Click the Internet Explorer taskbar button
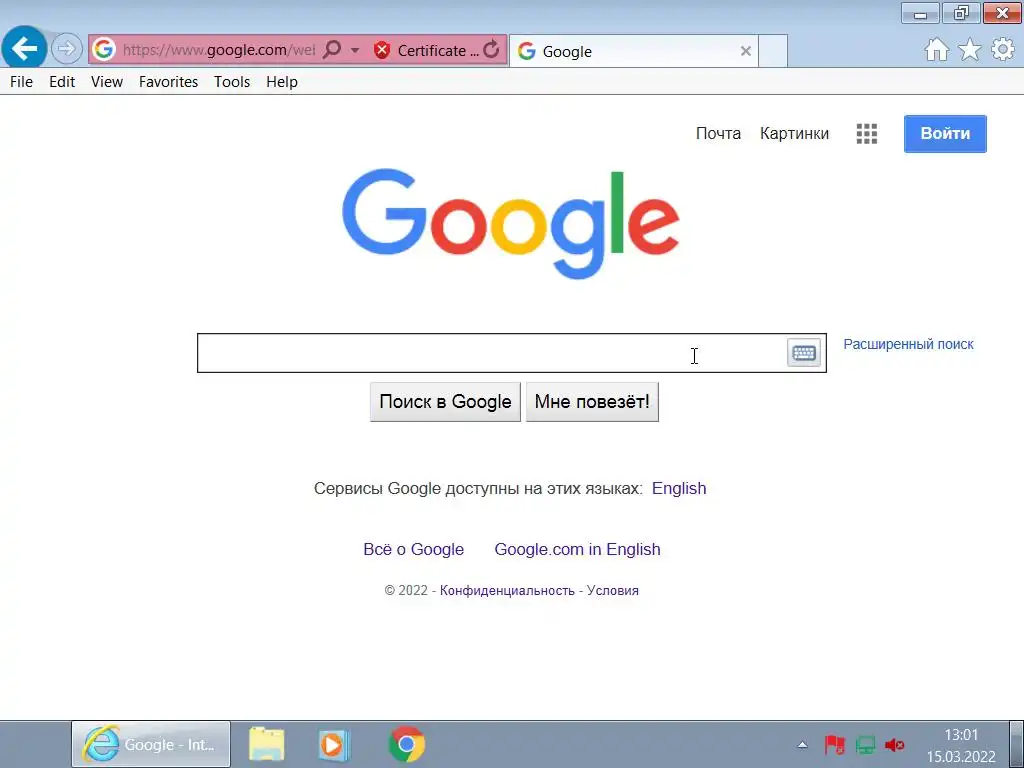Viewport: 1024px width, 768px height. click(x=151, y=744)
